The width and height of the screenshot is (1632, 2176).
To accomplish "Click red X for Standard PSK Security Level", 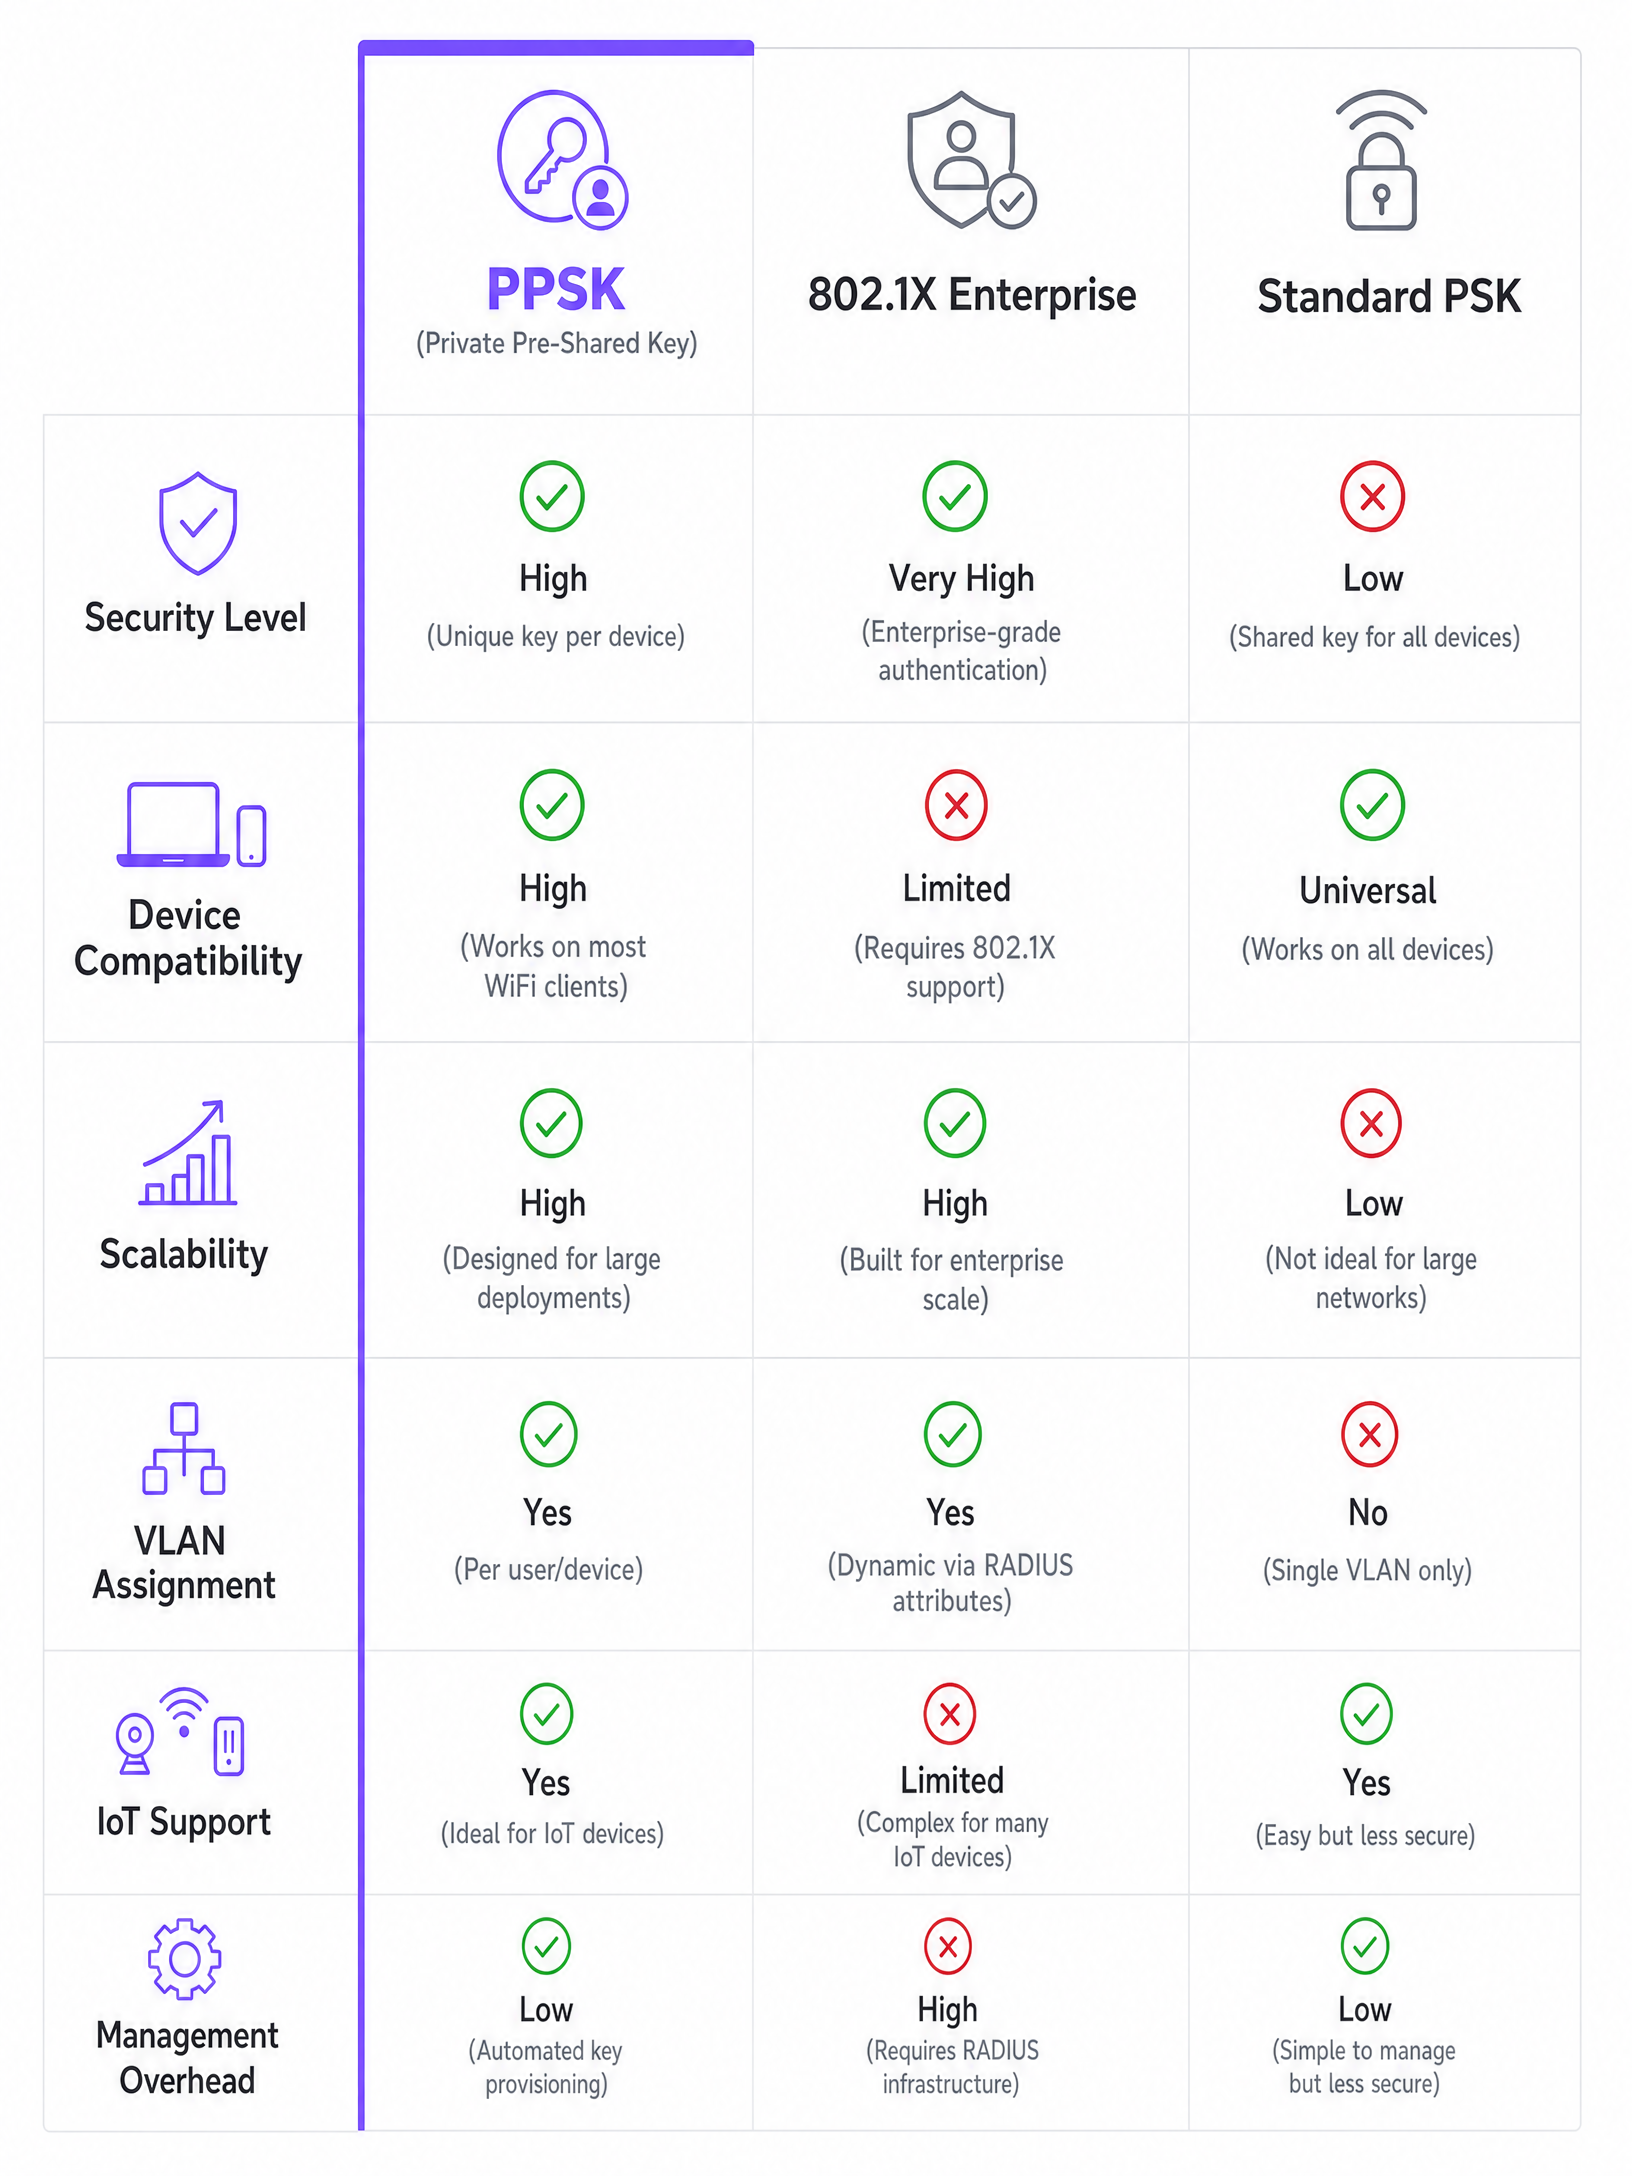I will point(1372,496).
